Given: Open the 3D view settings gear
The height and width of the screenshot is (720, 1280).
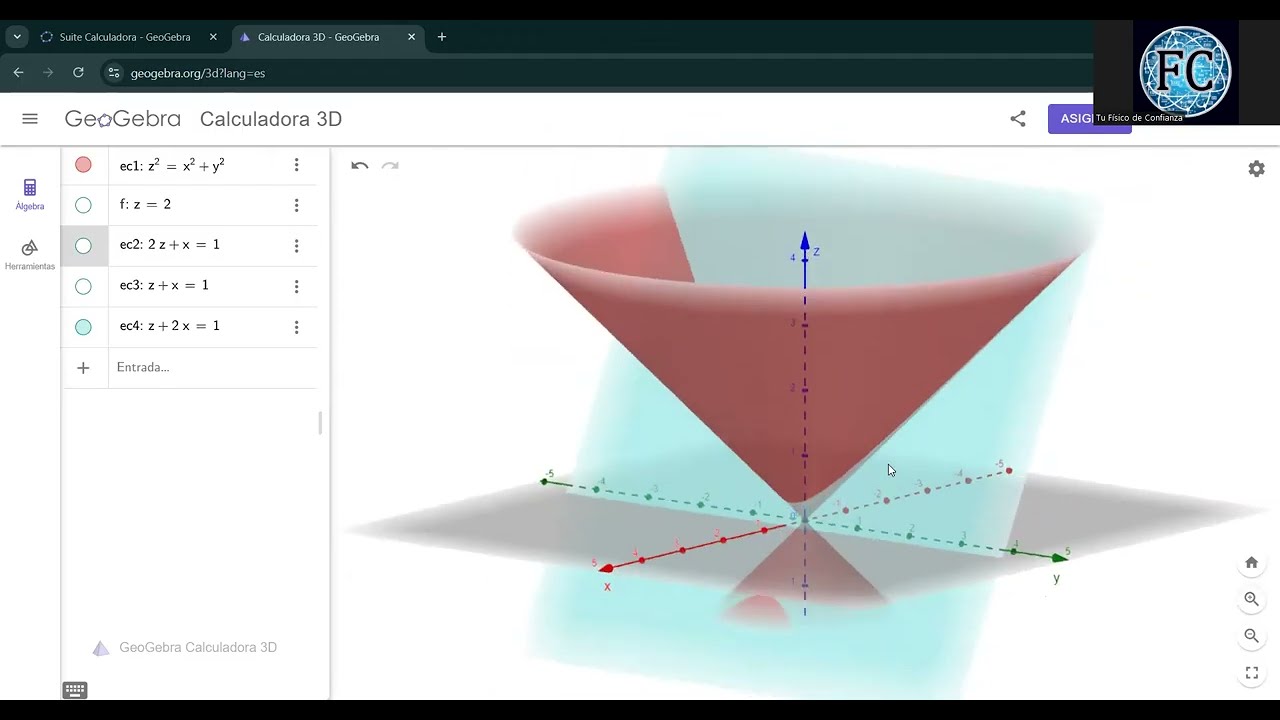Looking at the screenshot, I should tap(1257, 169).
